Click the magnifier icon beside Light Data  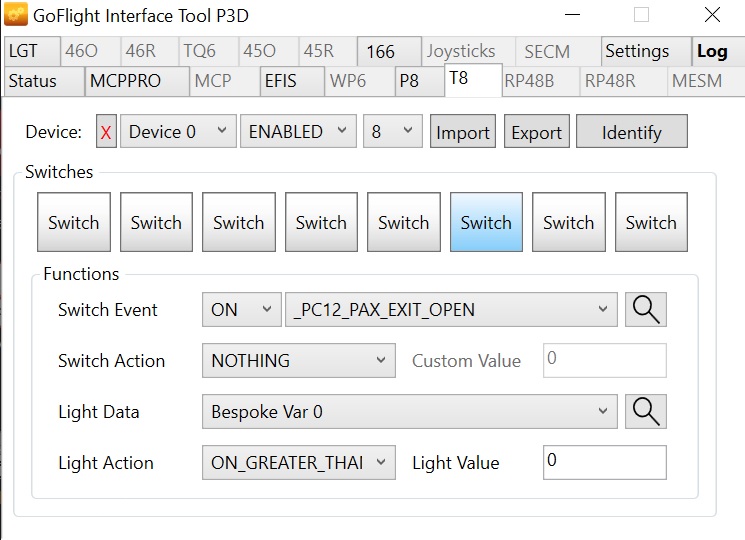coord(646,412)
